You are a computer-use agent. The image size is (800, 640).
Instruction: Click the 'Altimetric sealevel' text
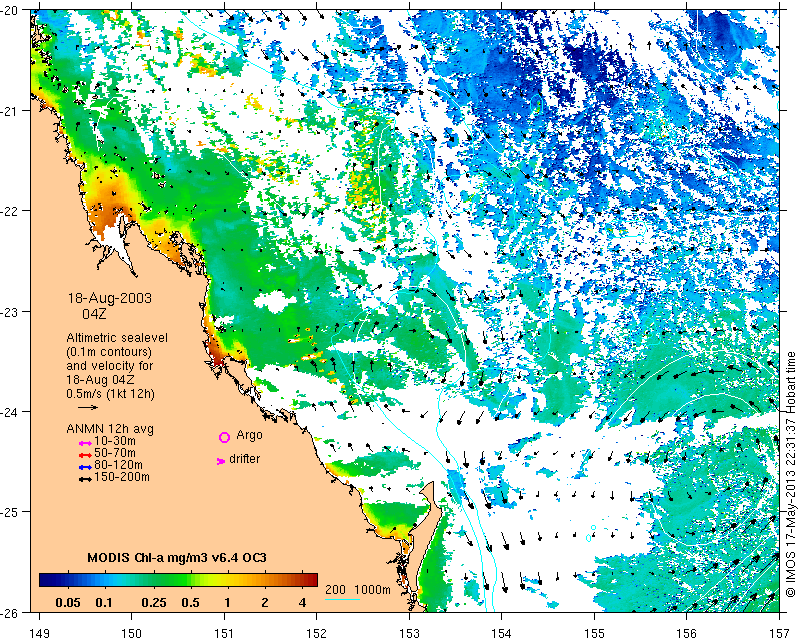click(117, 338)
